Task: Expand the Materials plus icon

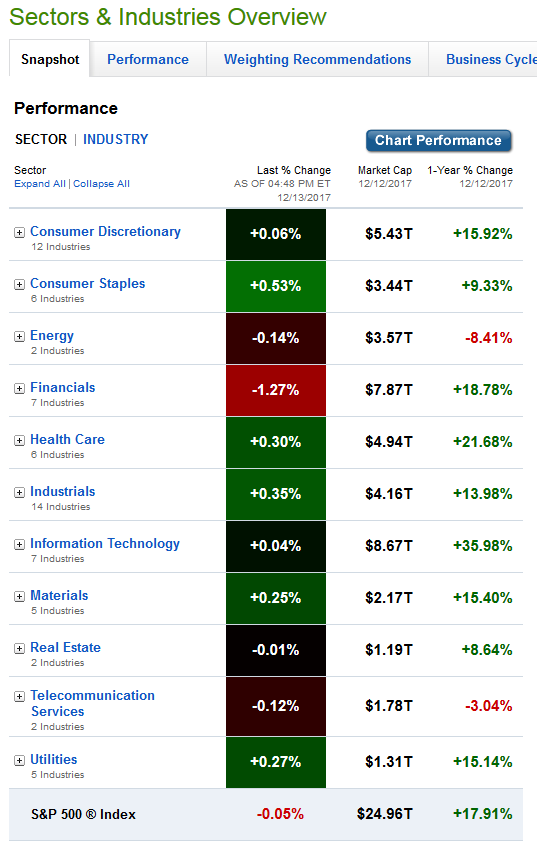Action: click(19, 596)
